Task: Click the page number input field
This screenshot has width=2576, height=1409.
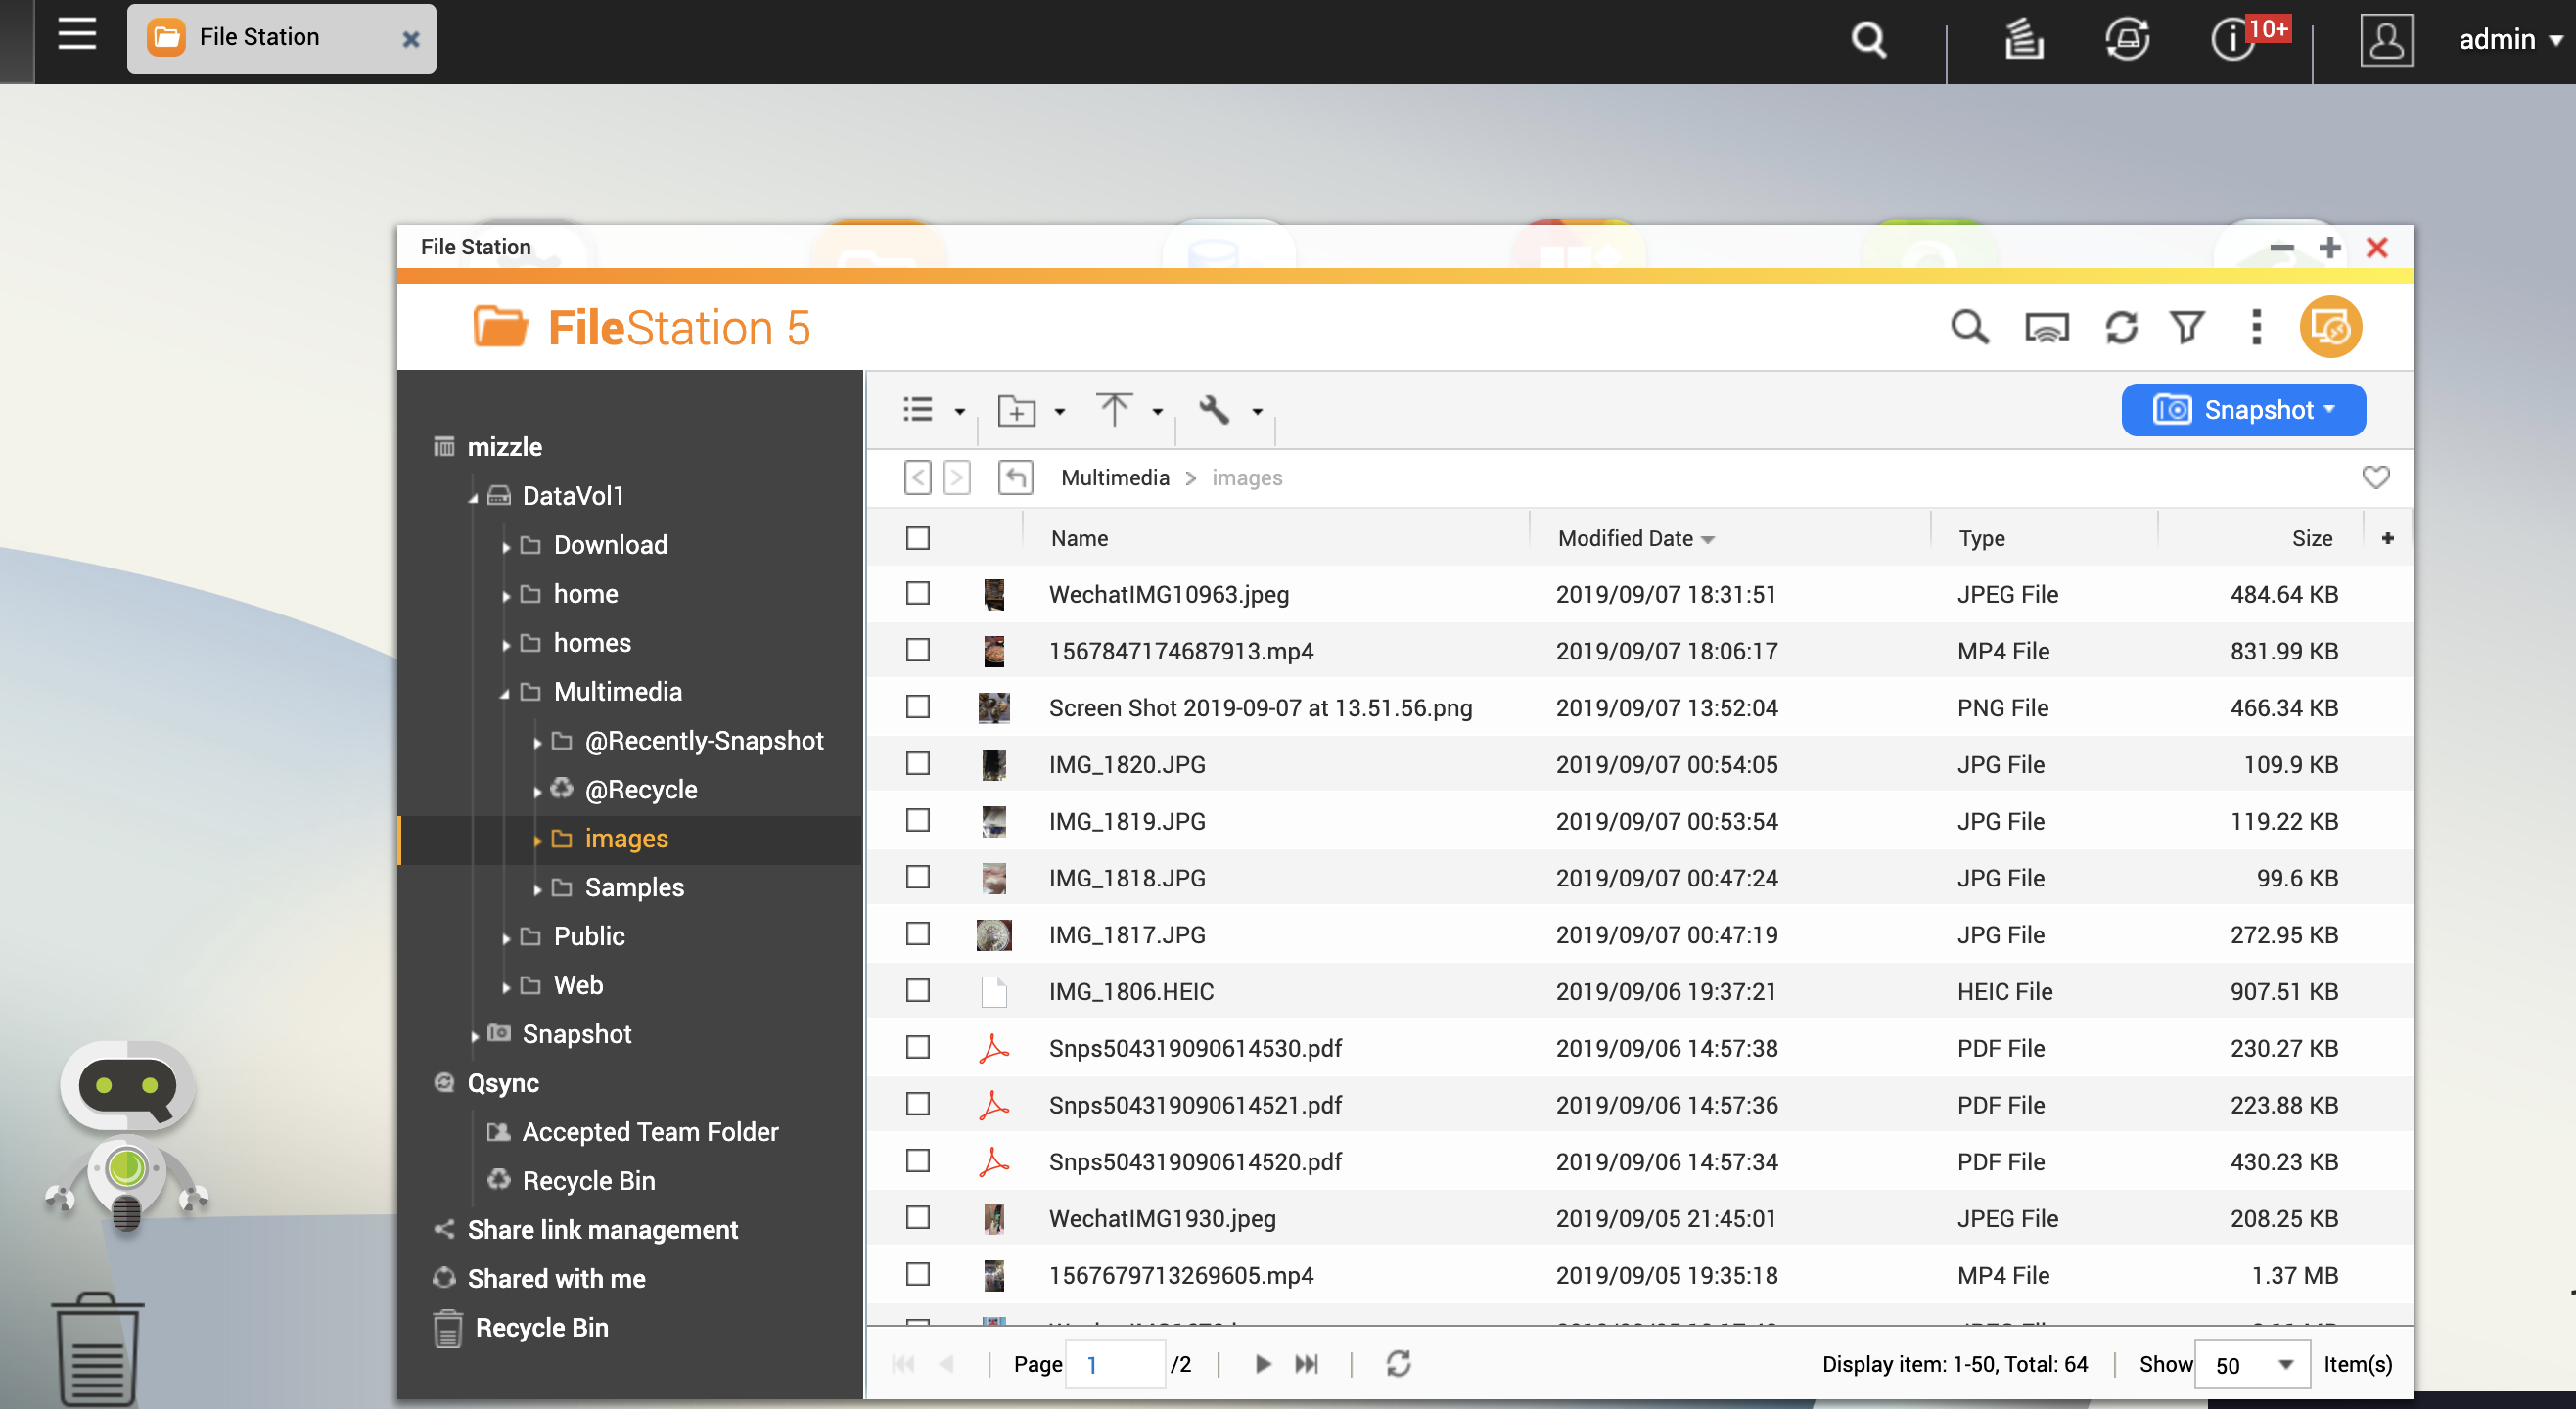Action: (x=1115, y=1364)
